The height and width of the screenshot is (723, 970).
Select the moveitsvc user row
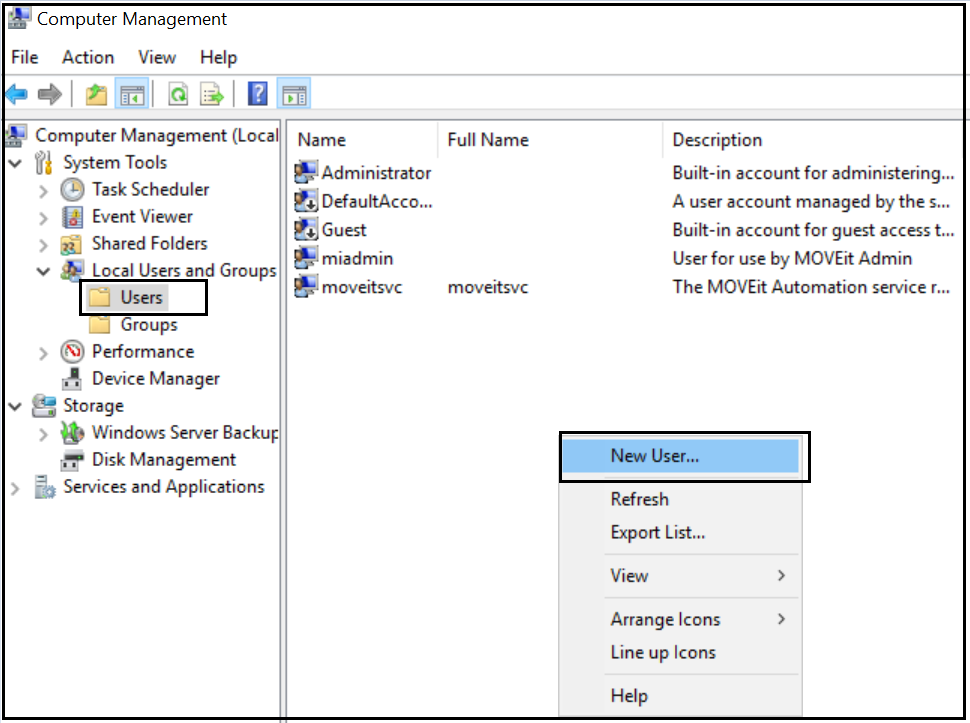tap(361, 287)
